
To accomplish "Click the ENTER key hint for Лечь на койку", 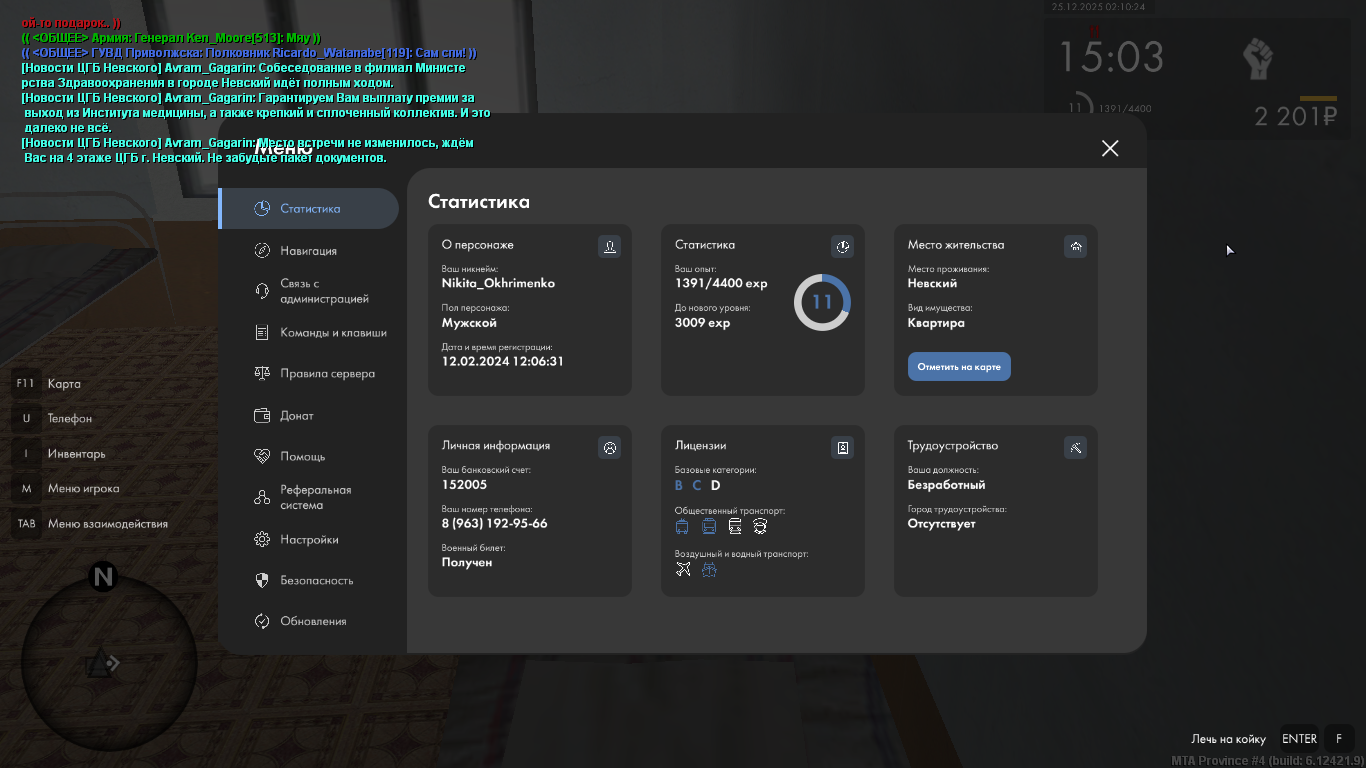I will click(1300, 739).
